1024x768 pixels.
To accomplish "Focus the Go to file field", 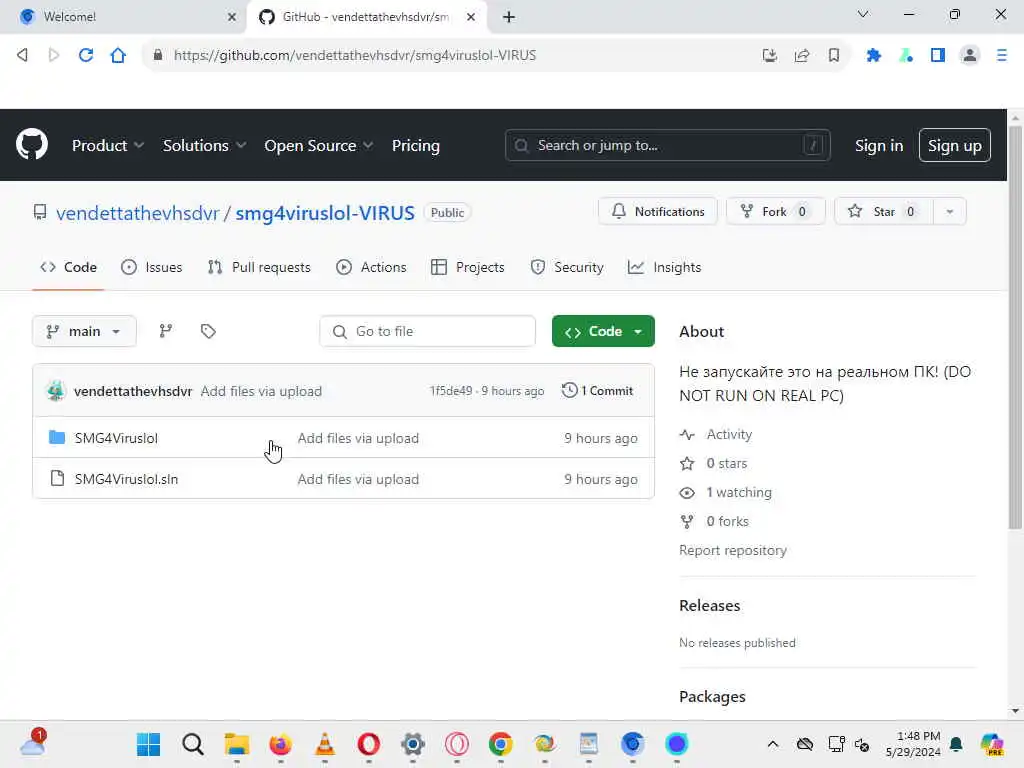I will coord(427,331).
